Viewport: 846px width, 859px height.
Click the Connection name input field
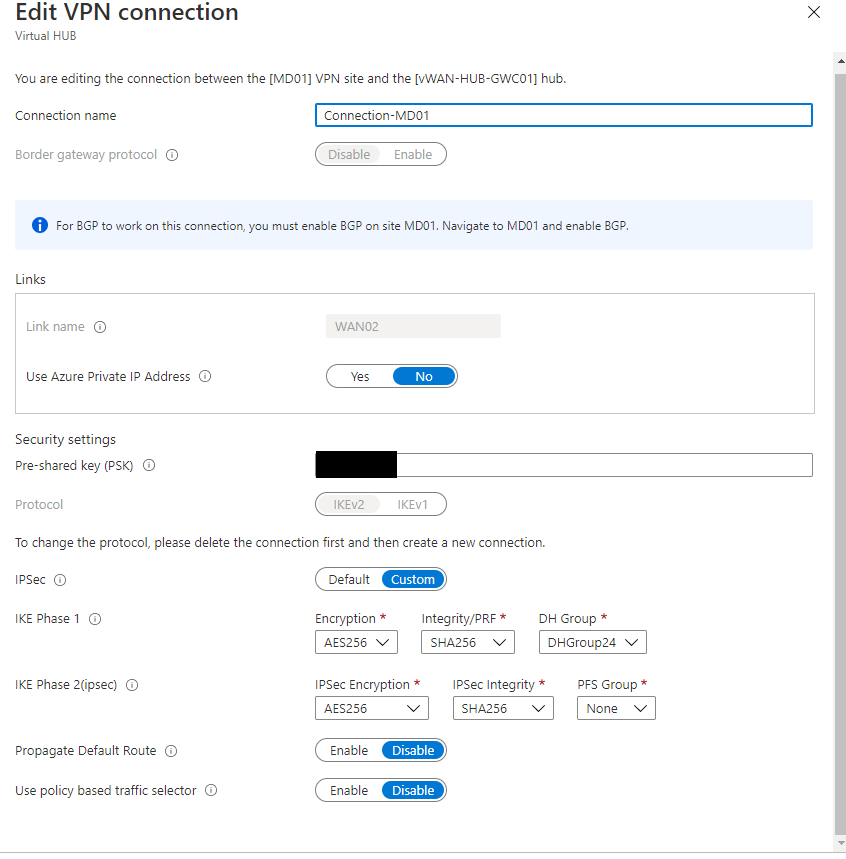point(563,115)
